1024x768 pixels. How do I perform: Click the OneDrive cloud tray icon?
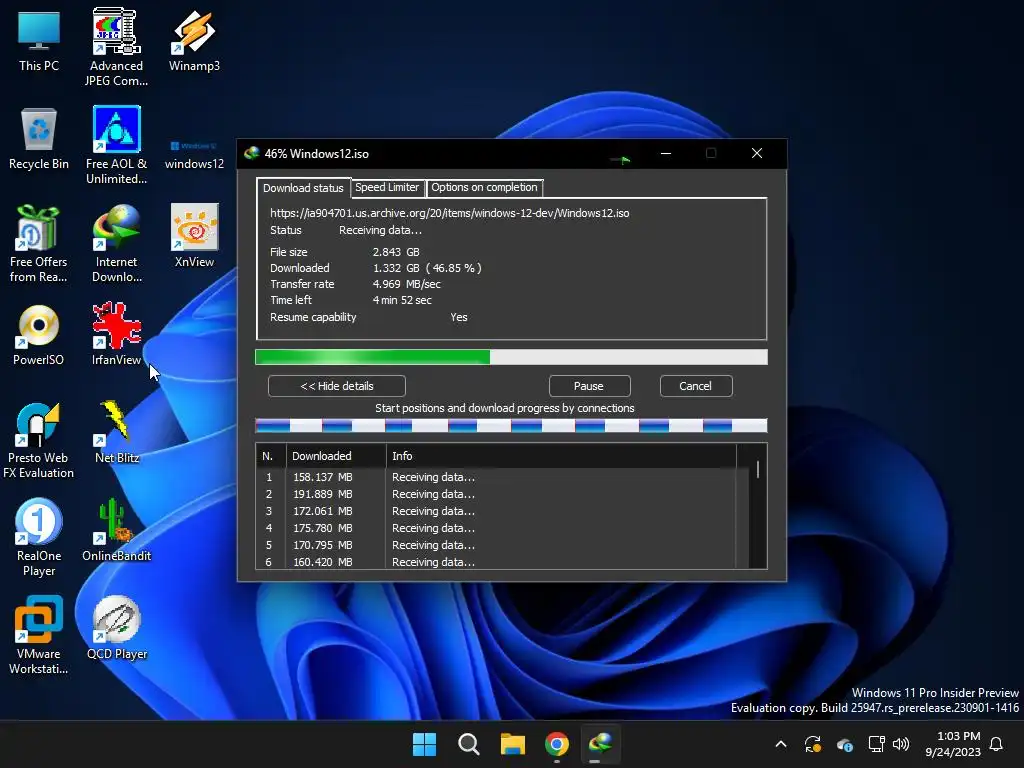coord(845,744)
